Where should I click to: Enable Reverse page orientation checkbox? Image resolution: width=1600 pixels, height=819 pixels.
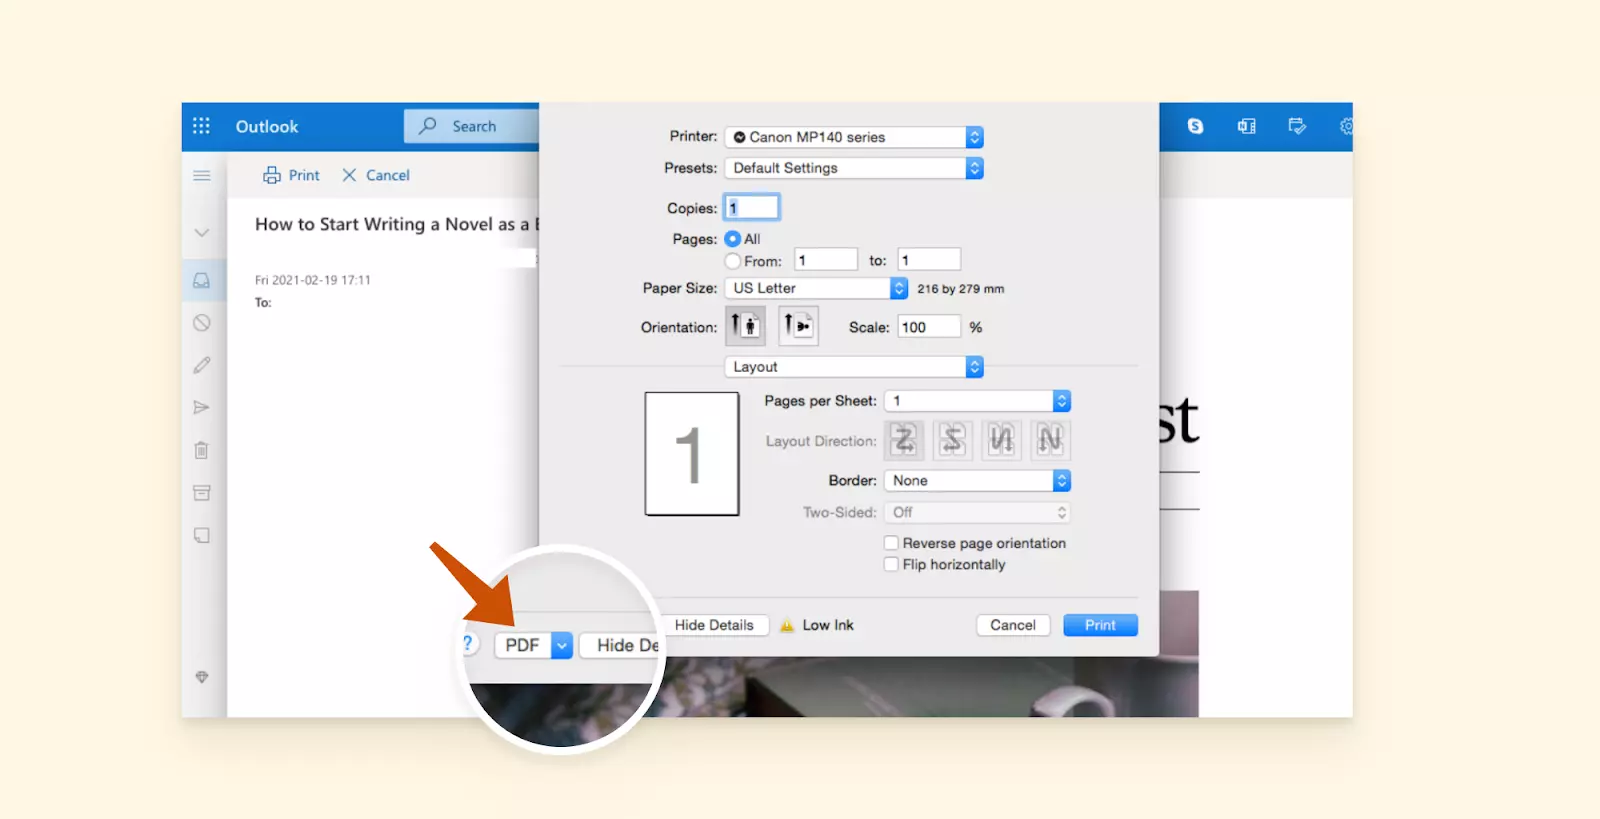891,543
